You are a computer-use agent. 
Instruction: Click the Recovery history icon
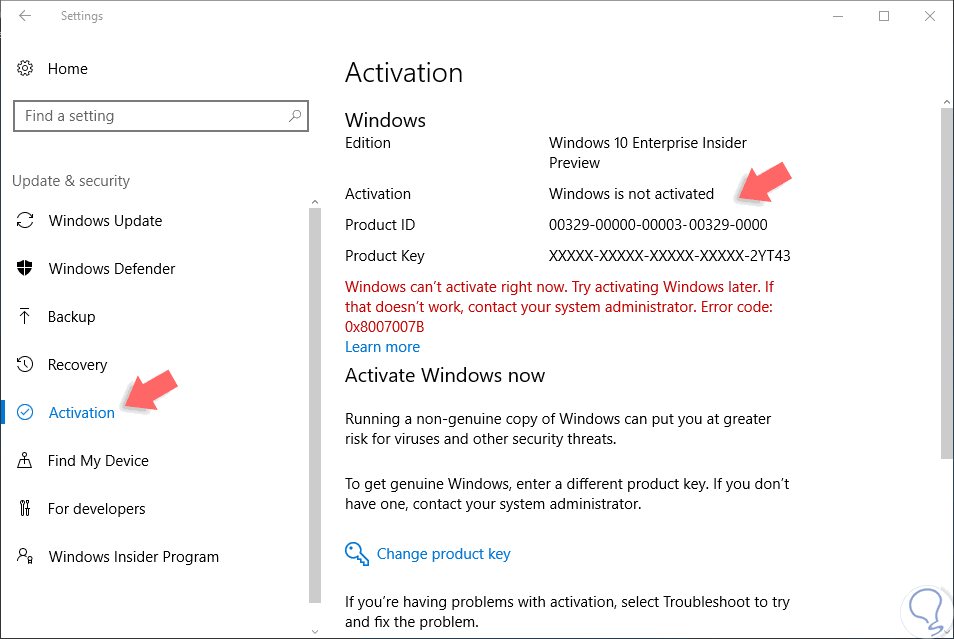coord(26,365)
